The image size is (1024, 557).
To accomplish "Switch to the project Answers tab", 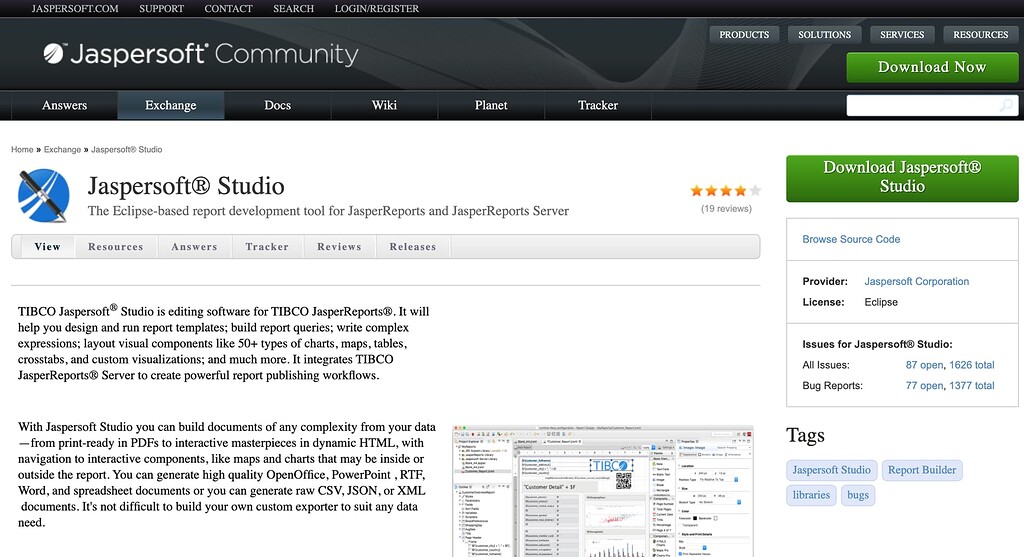I will tap(194, 247).
